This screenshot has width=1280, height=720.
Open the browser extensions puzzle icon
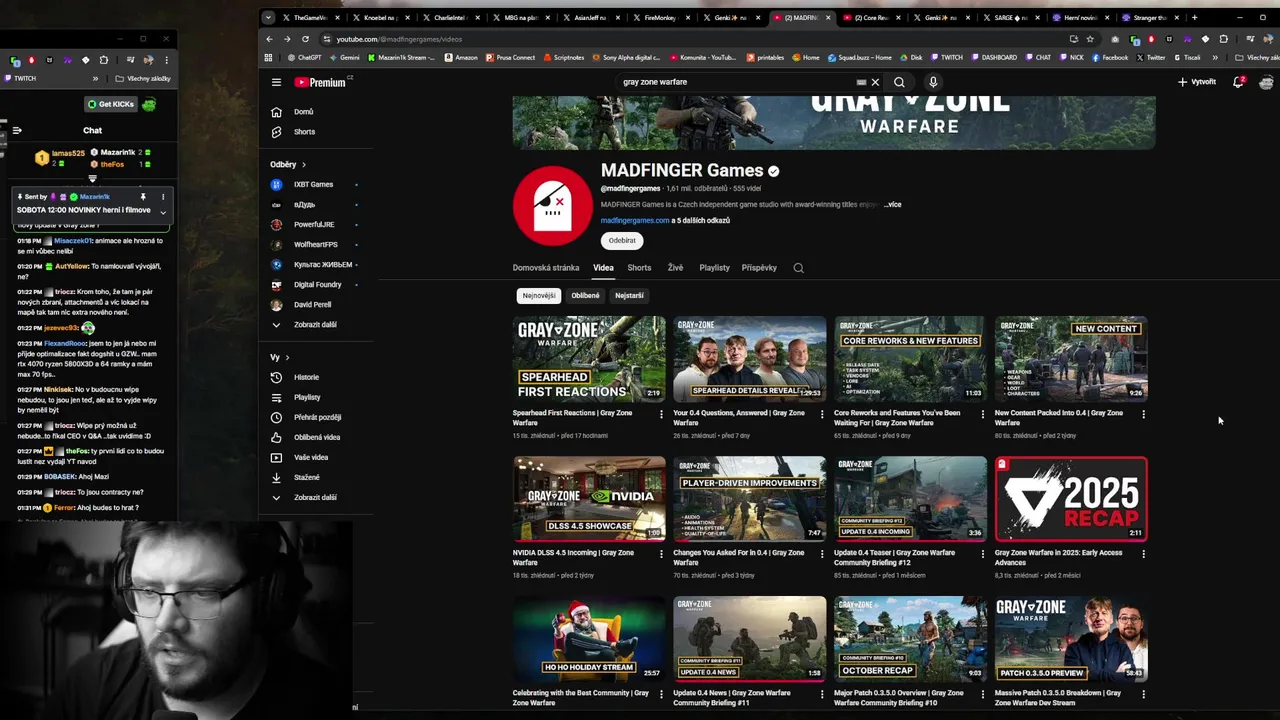click(x=1223, y=39)
